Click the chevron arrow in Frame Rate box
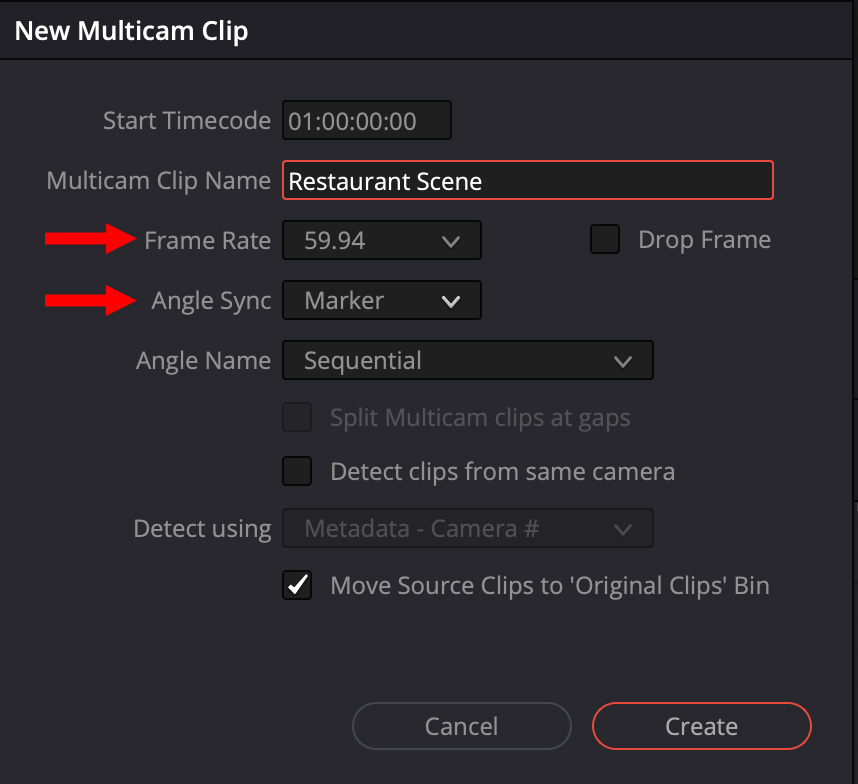The image size is (858, 784). point(451,241)
